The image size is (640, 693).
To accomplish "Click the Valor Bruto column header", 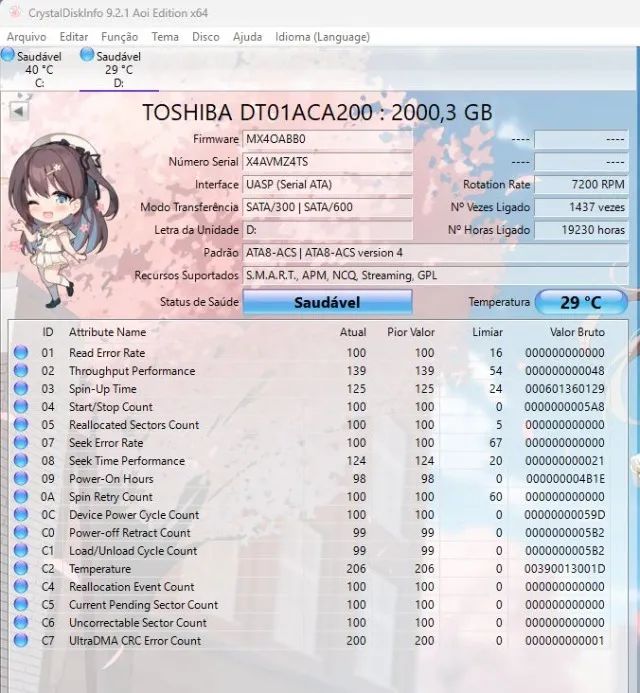I will pos(577,332).
